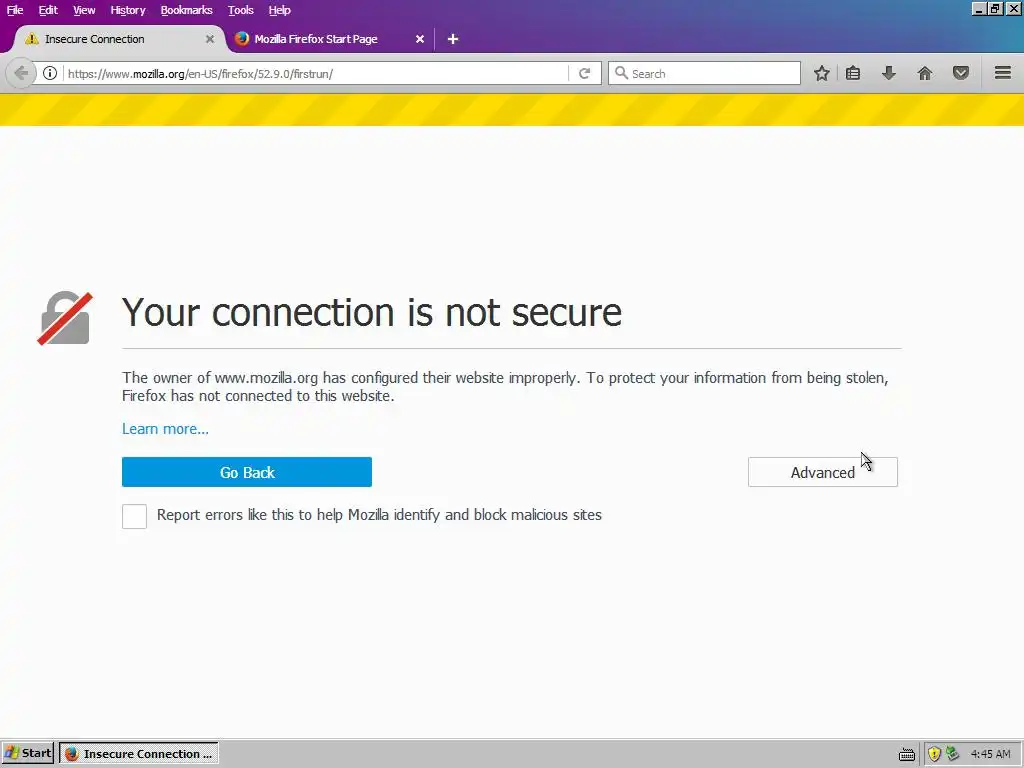Viewport: 1024px width, 768px height.
Task: Open the History menu
Action: point(127,10)
